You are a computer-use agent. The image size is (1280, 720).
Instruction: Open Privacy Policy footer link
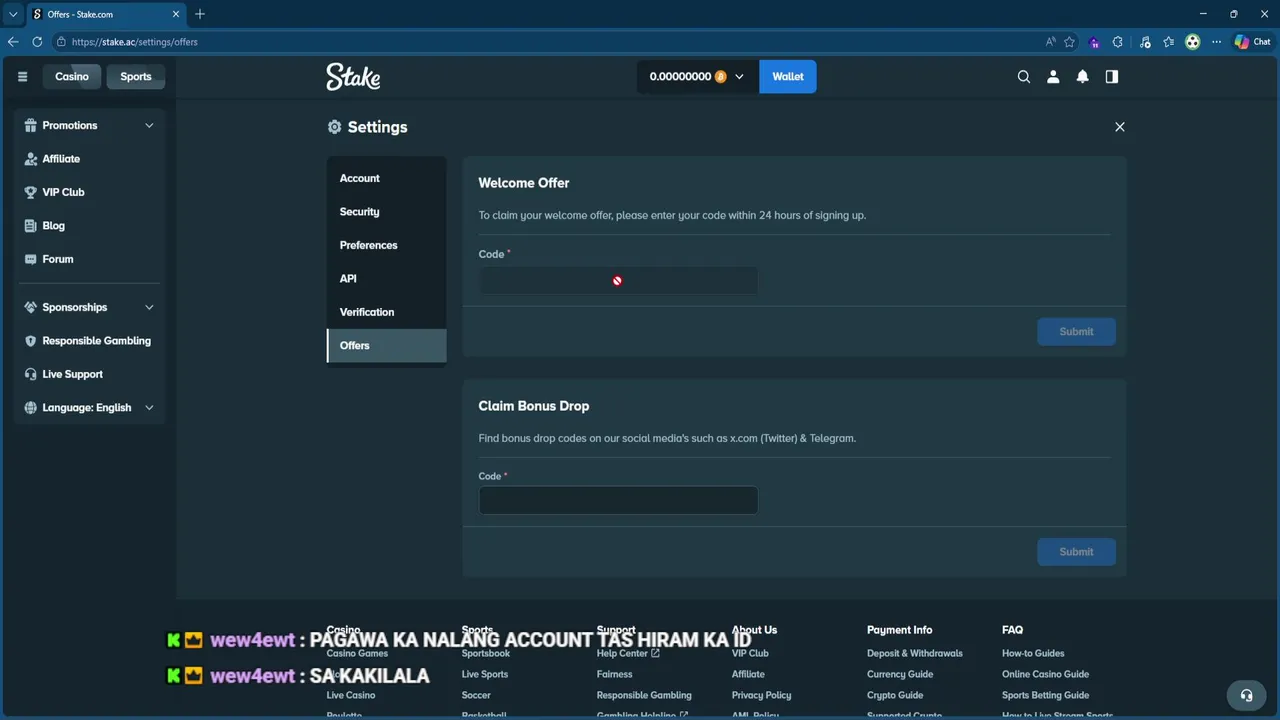pyautogui.click(x=761, y=695)
